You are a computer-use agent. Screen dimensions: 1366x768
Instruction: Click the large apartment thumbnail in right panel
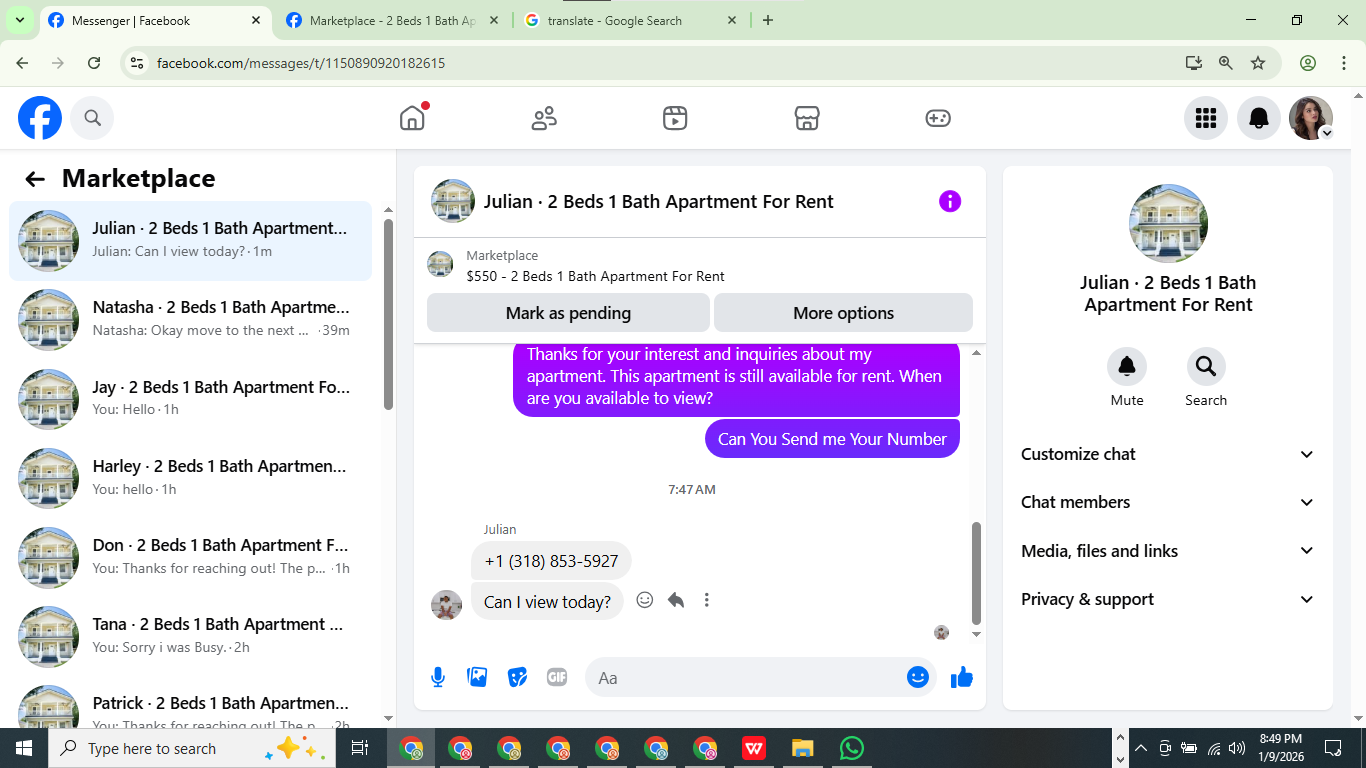coord(1168,223)
